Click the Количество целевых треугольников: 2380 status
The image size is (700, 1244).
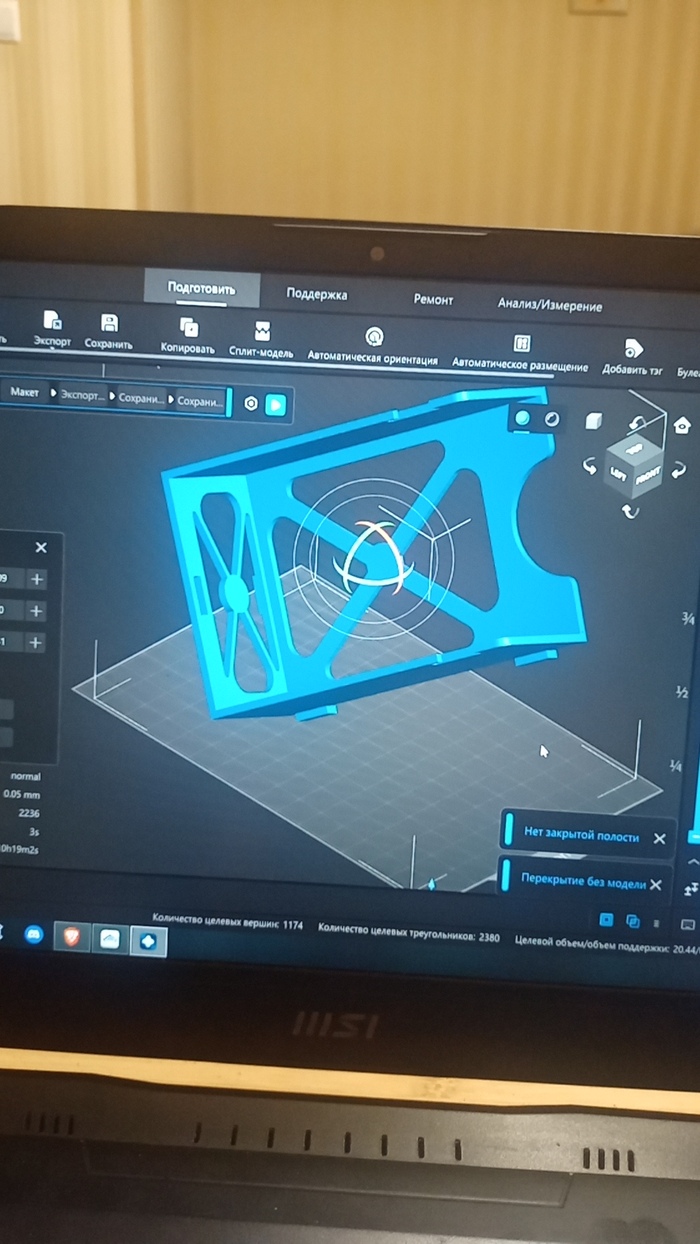coord(408,934)
